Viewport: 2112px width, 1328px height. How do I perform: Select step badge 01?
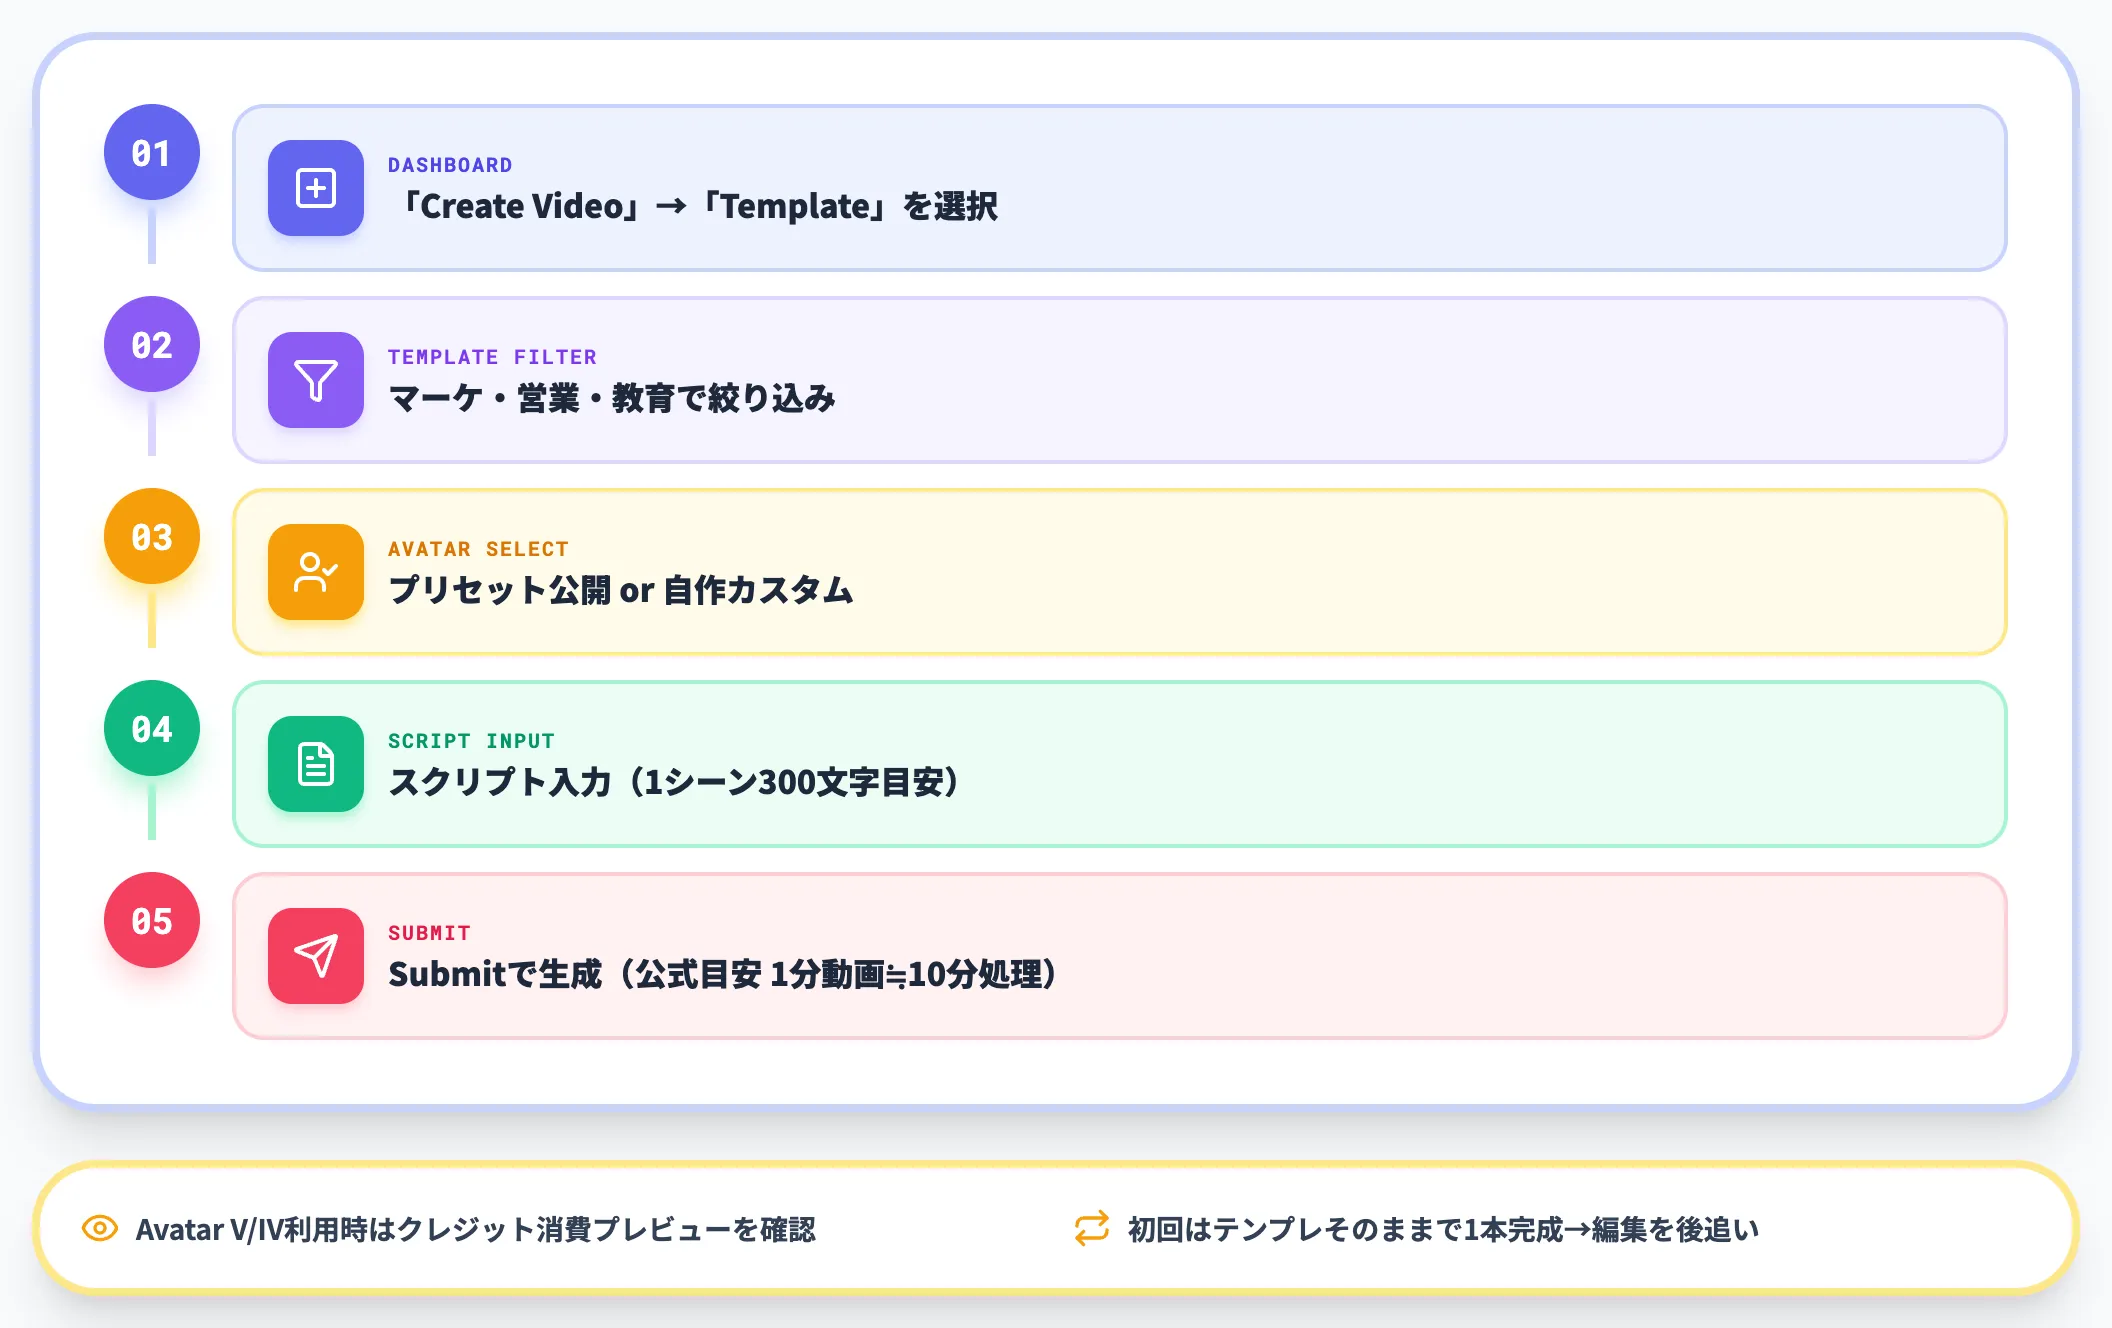(152, 152)
